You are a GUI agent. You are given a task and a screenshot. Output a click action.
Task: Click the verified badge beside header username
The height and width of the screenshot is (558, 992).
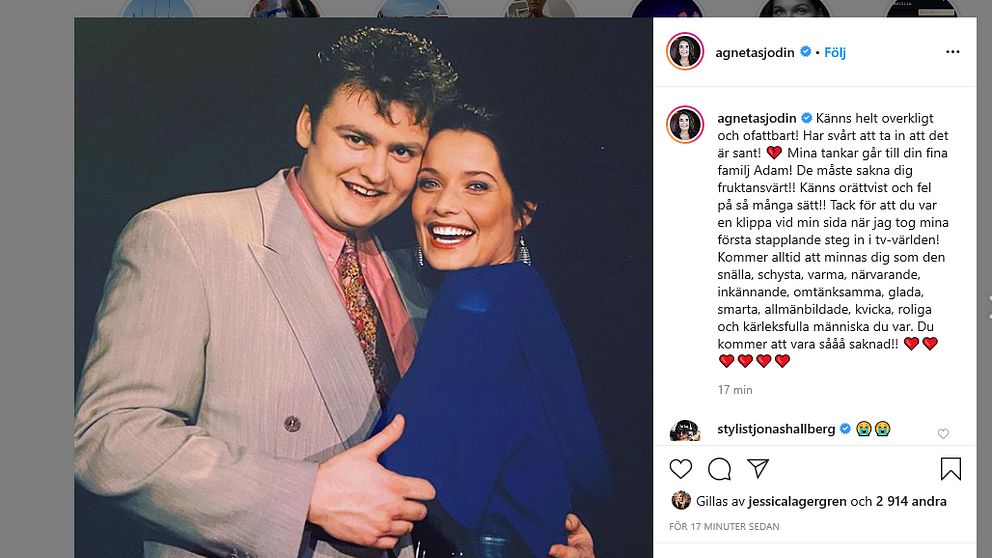[805, 52]
